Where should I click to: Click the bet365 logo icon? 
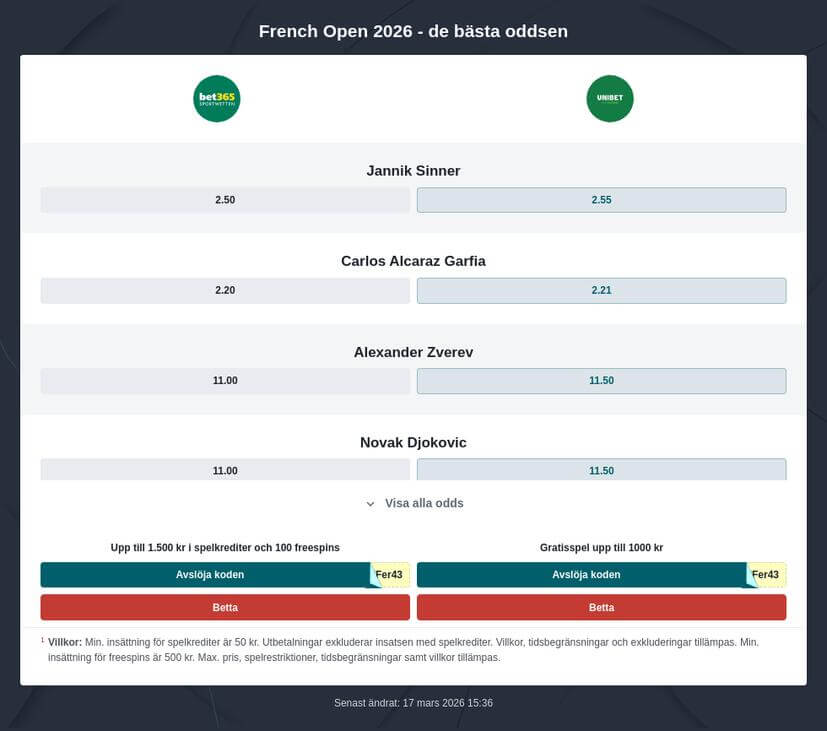coord(216,97)
